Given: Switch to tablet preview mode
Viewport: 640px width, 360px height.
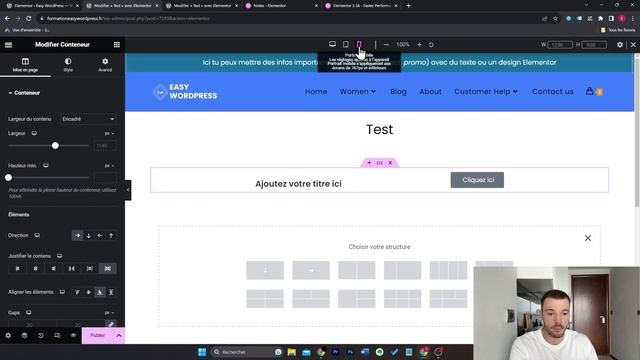Looking at the screenshot, I should click(346, 44).
